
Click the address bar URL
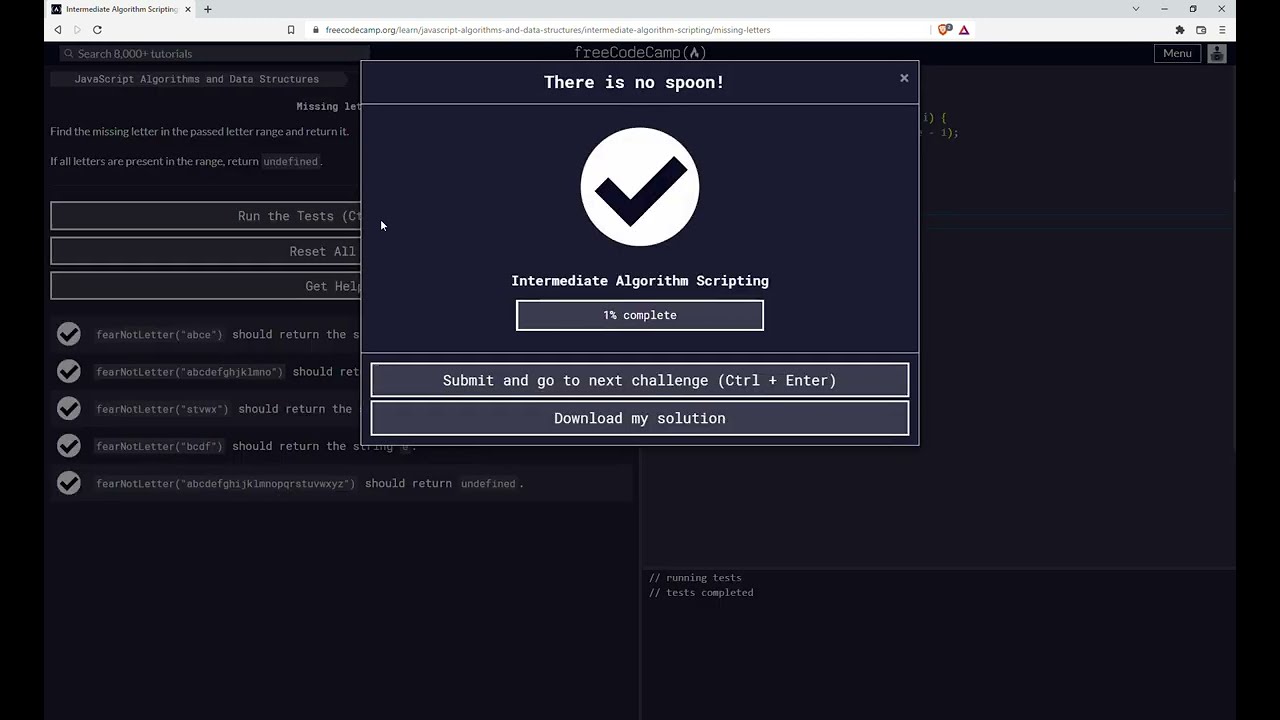(547, 30)
